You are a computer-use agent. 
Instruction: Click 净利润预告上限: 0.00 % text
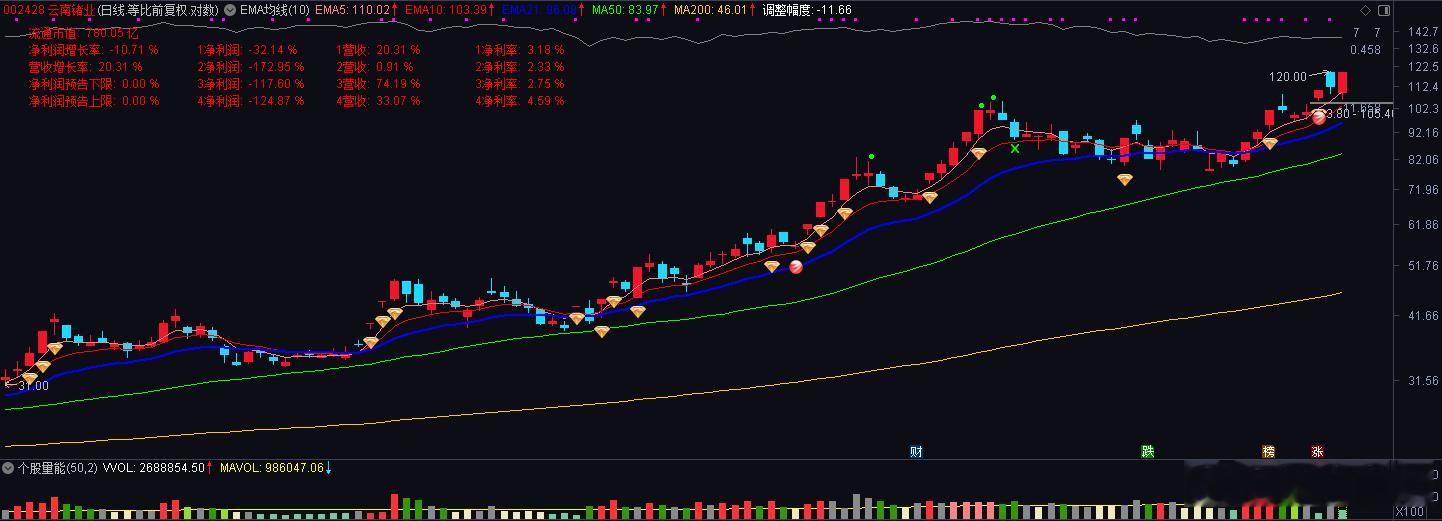94,101
